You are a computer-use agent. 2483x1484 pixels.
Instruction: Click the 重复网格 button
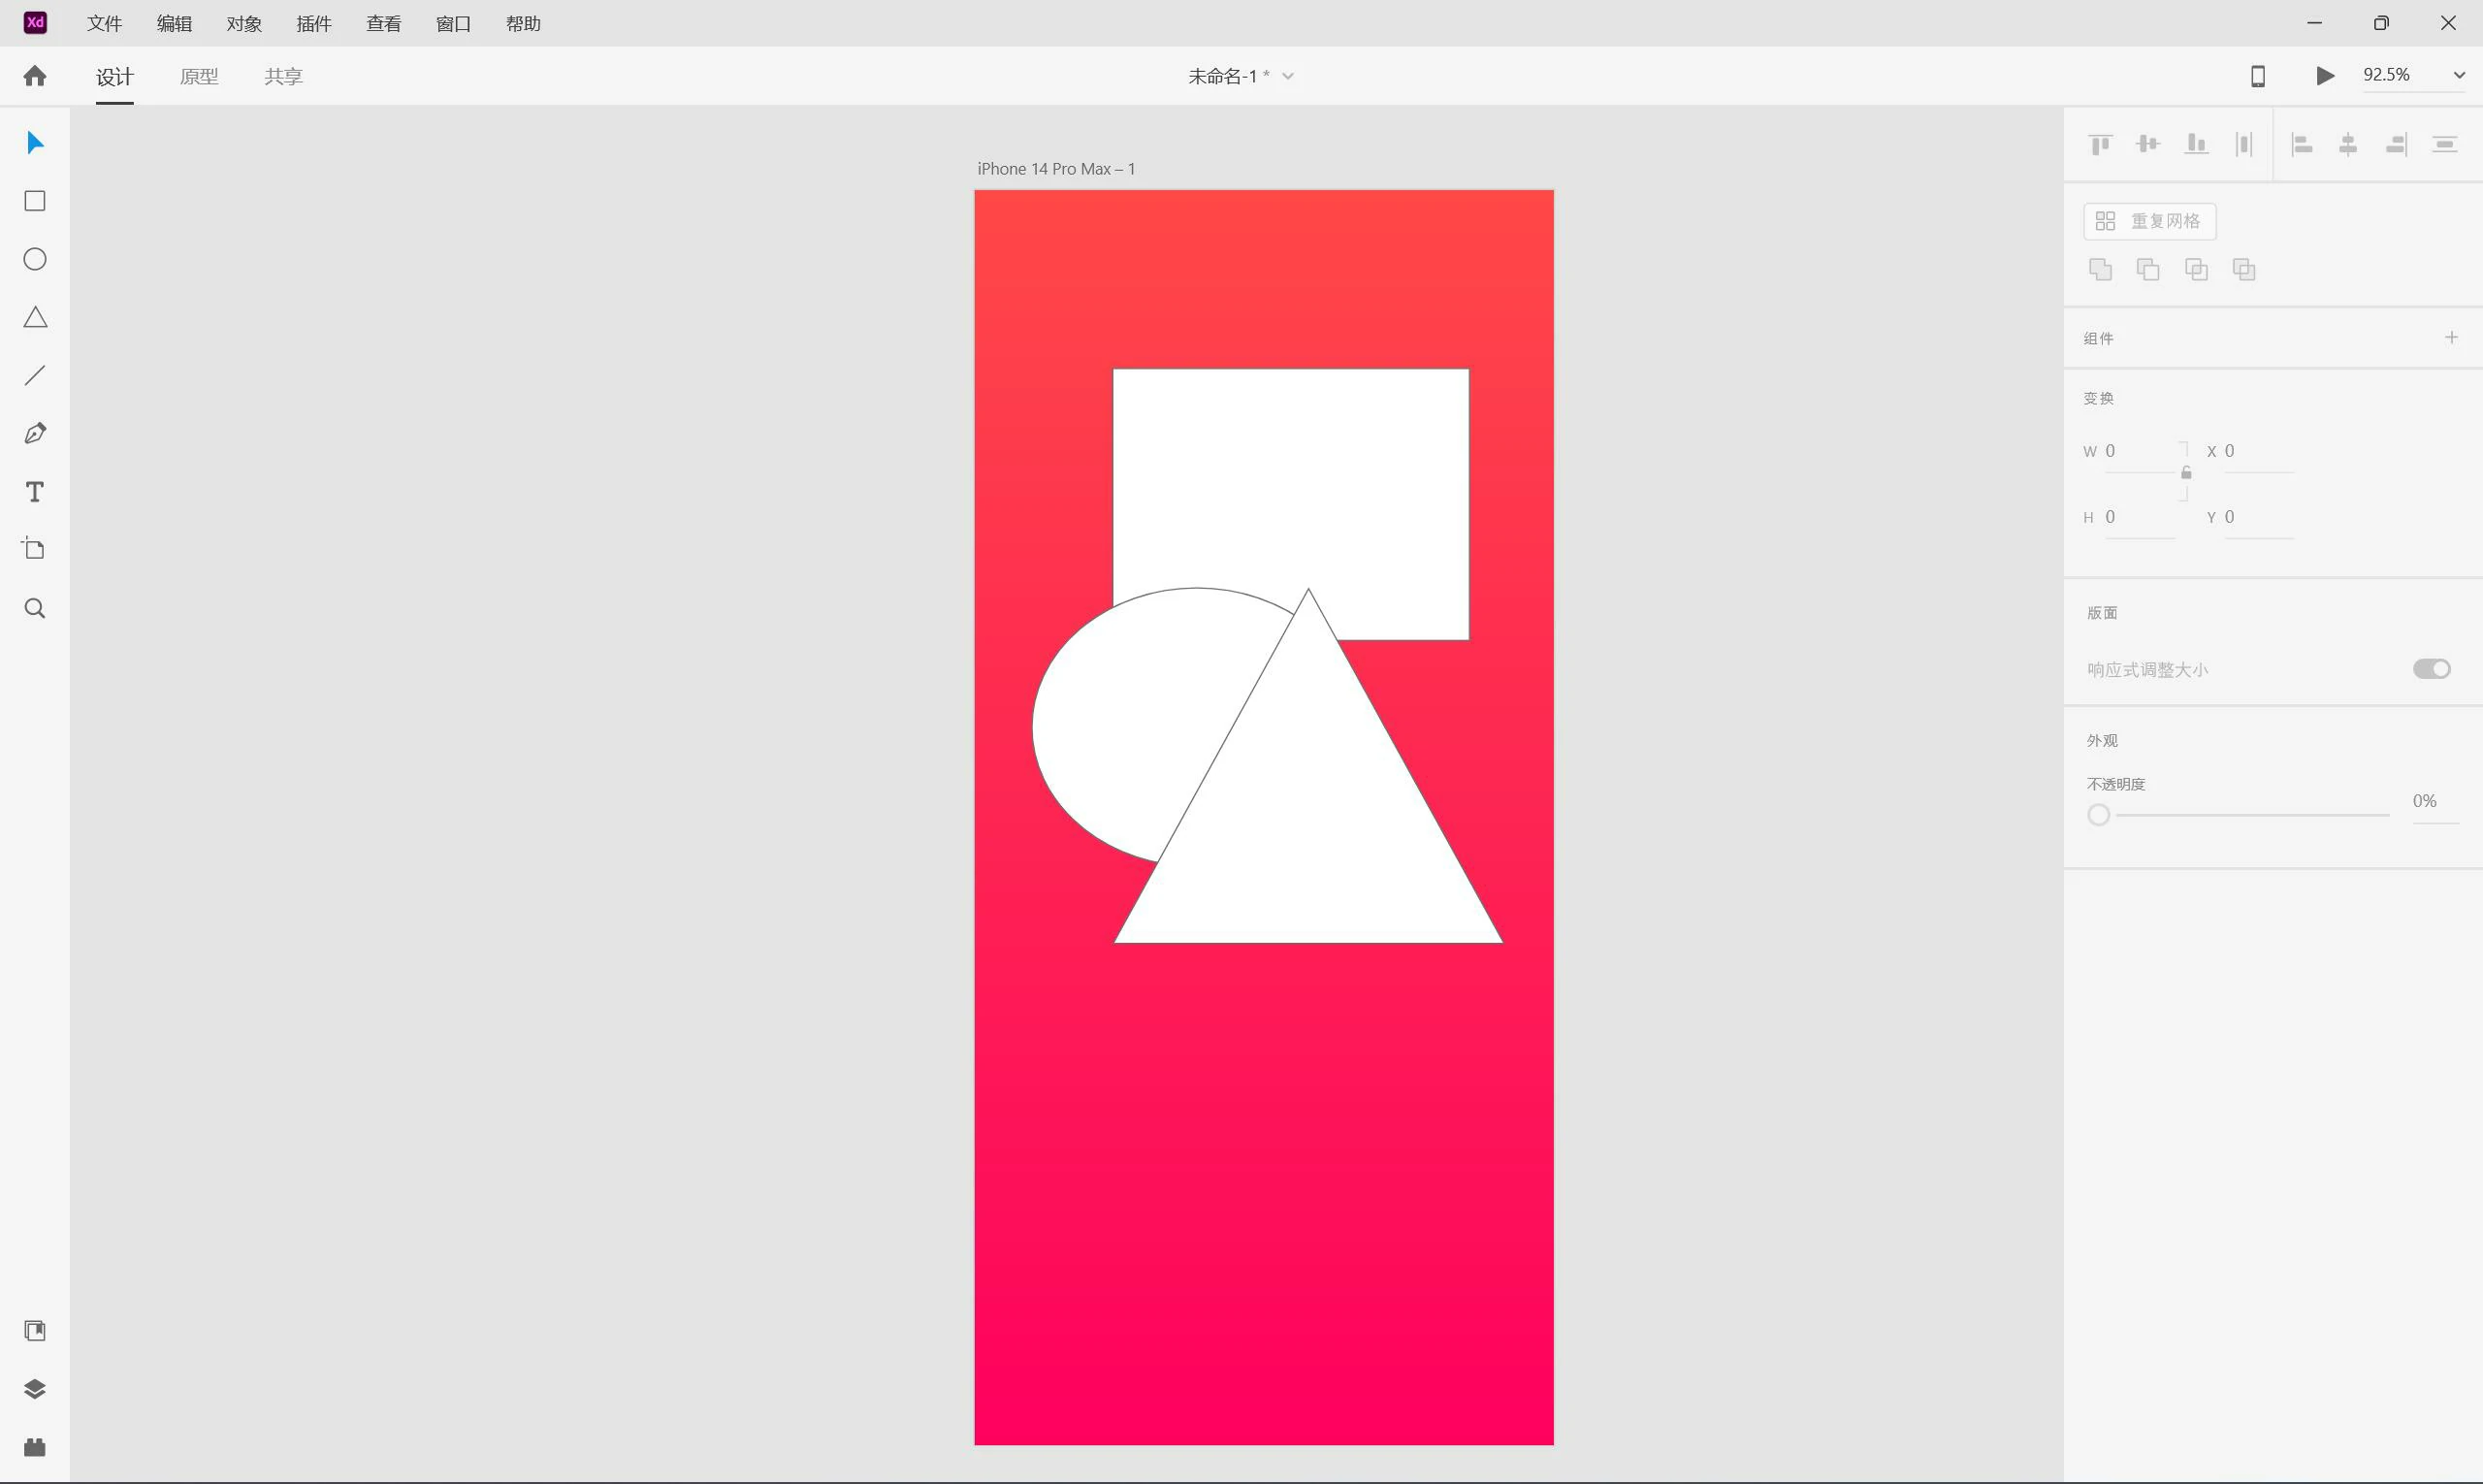pyautogui.click(x=2150, y=221)
